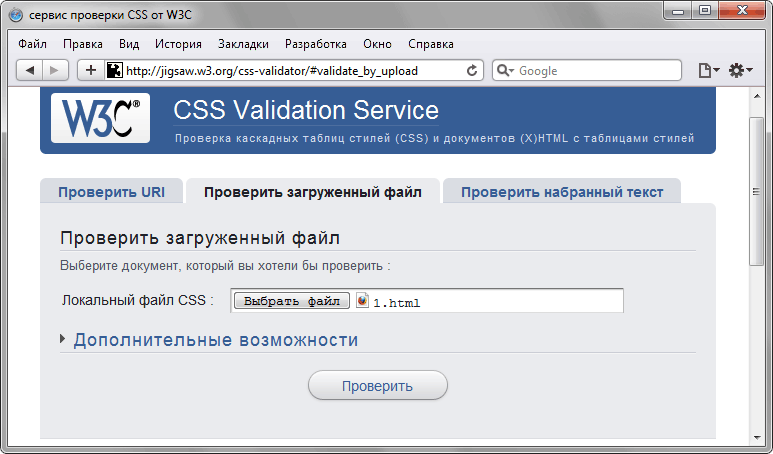Click the Google search field
The width and height of the screenshot is (773, 454).
(598, 71)
